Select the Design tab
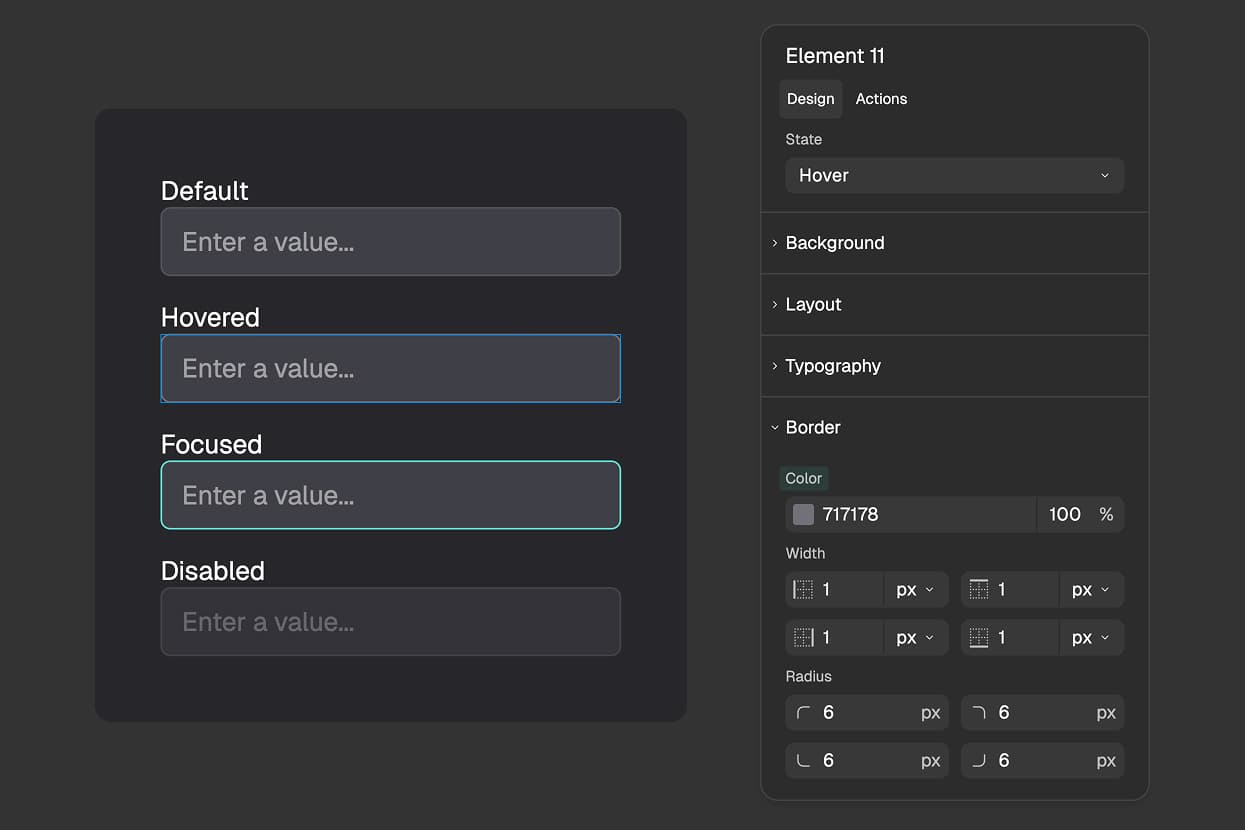1245x830 pixels. (x=810, y=98)
